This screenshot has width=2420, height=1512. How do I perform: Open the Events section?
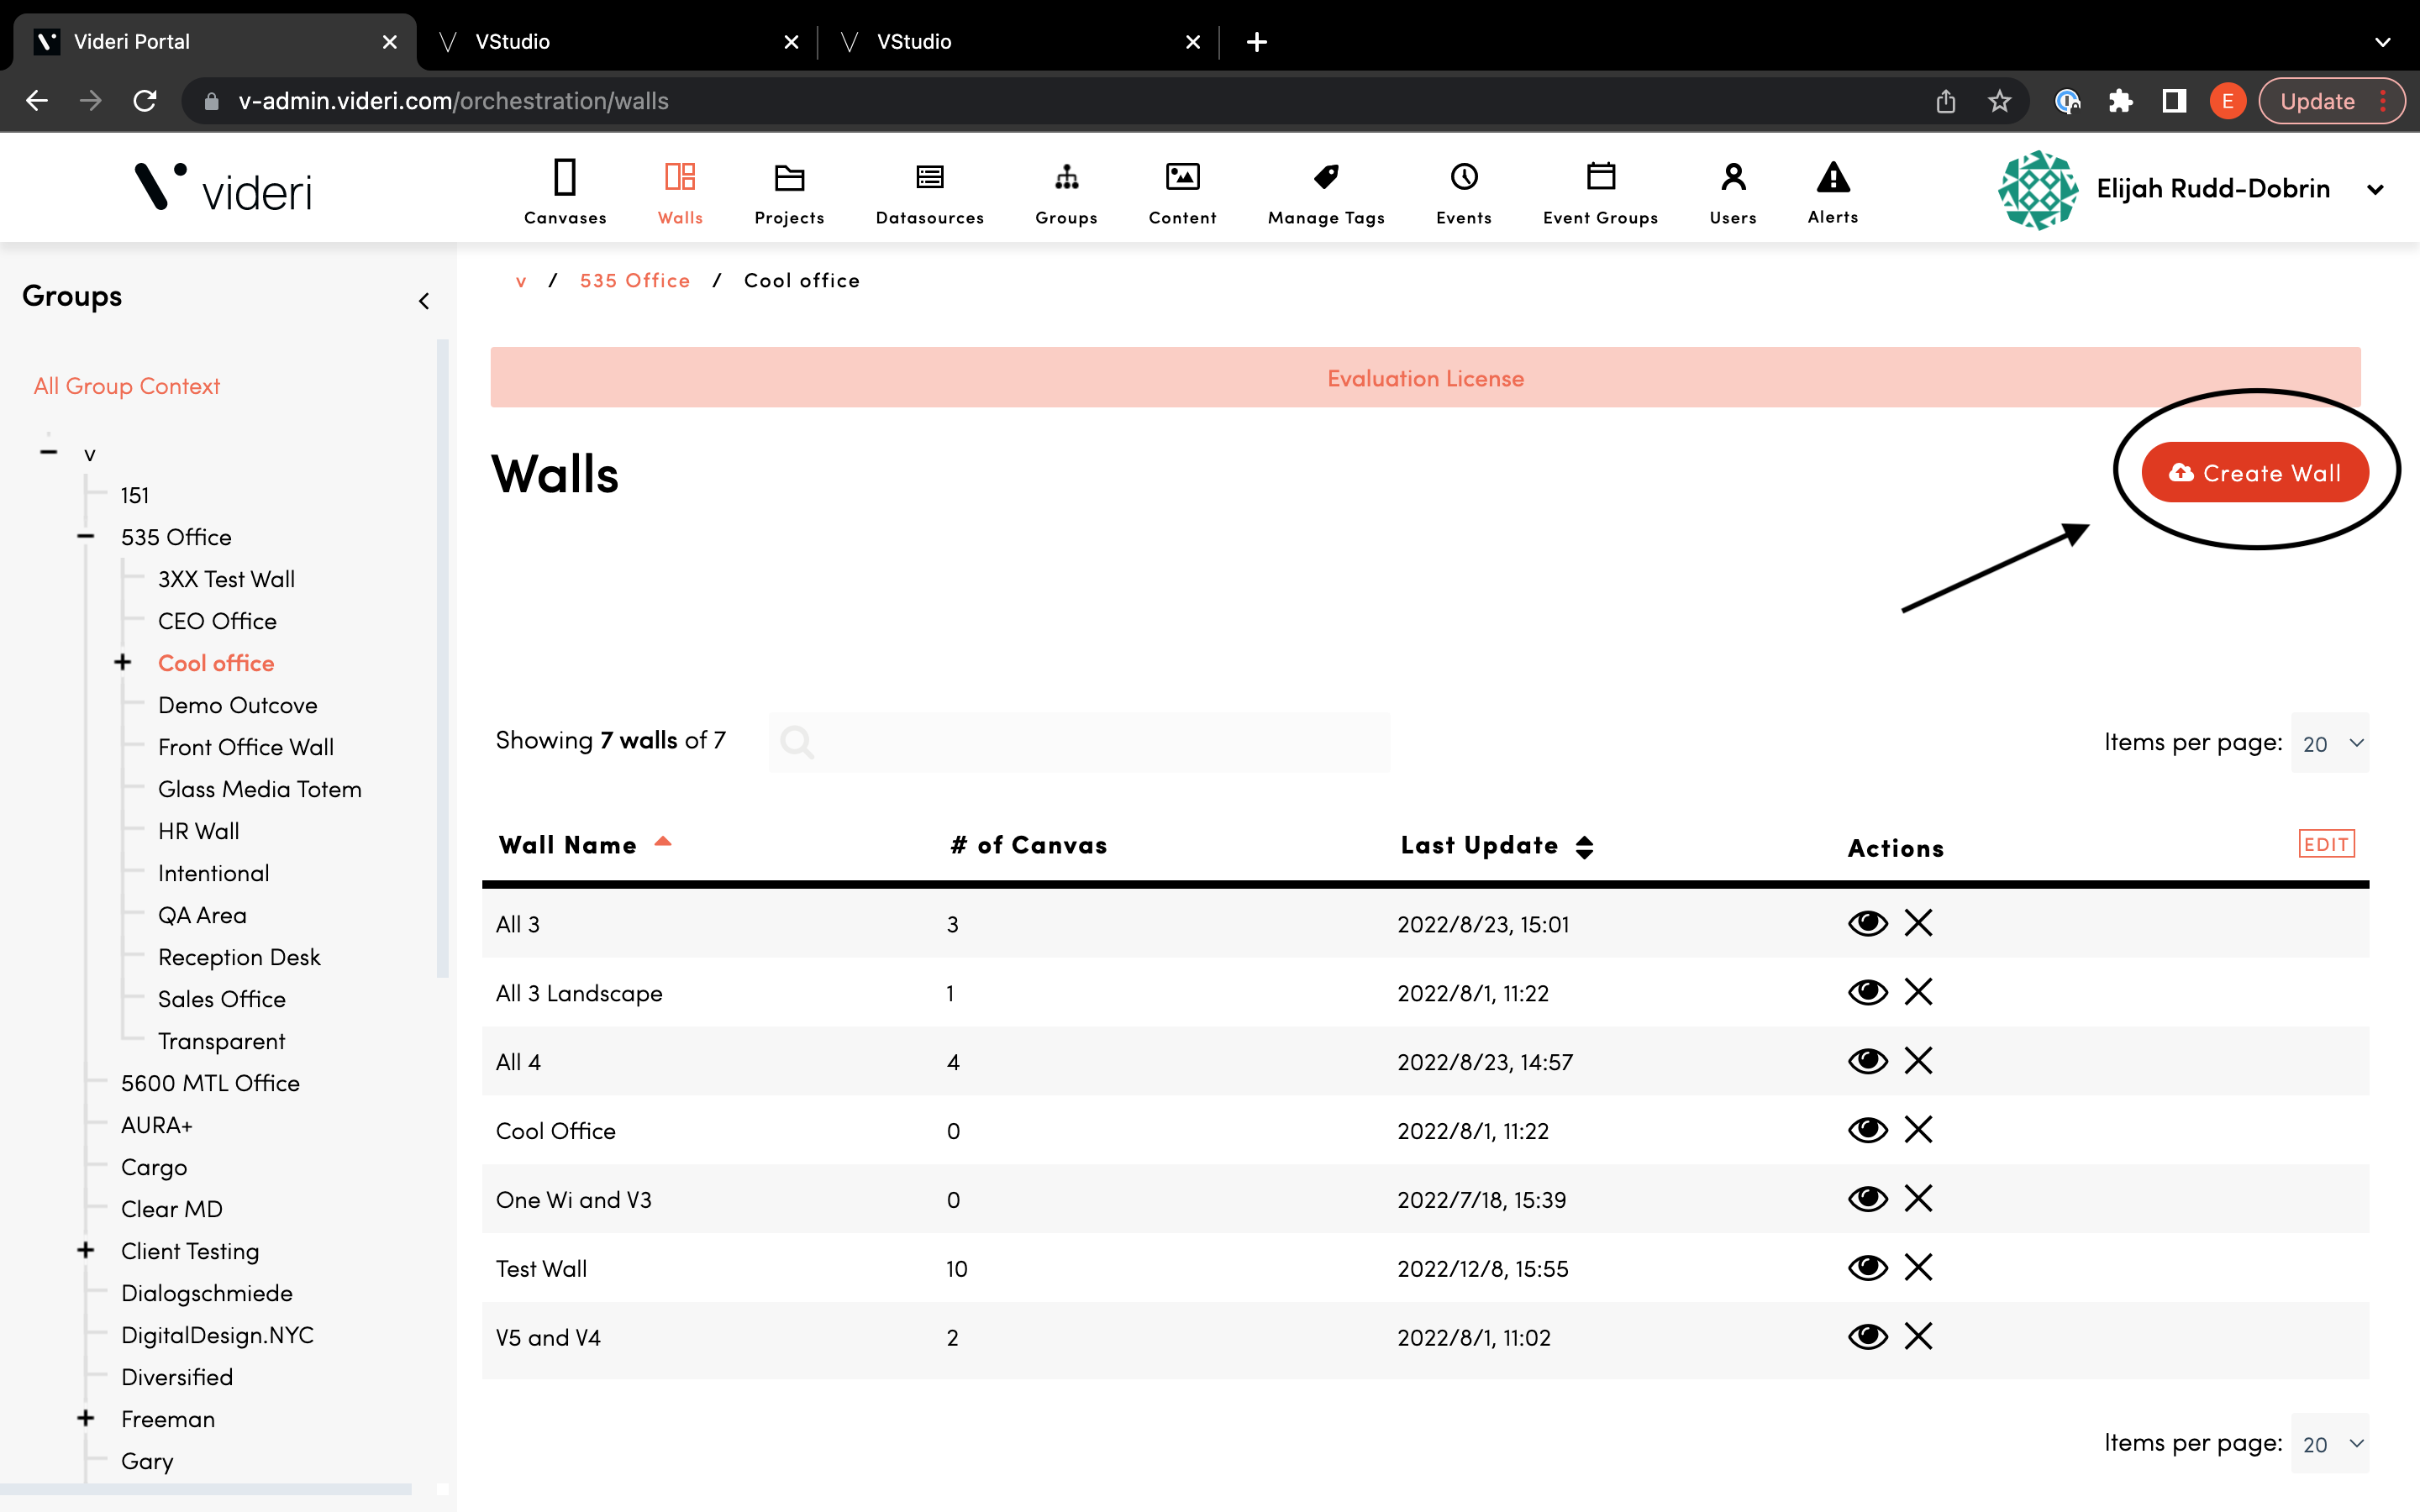(x=1464, y=192)
